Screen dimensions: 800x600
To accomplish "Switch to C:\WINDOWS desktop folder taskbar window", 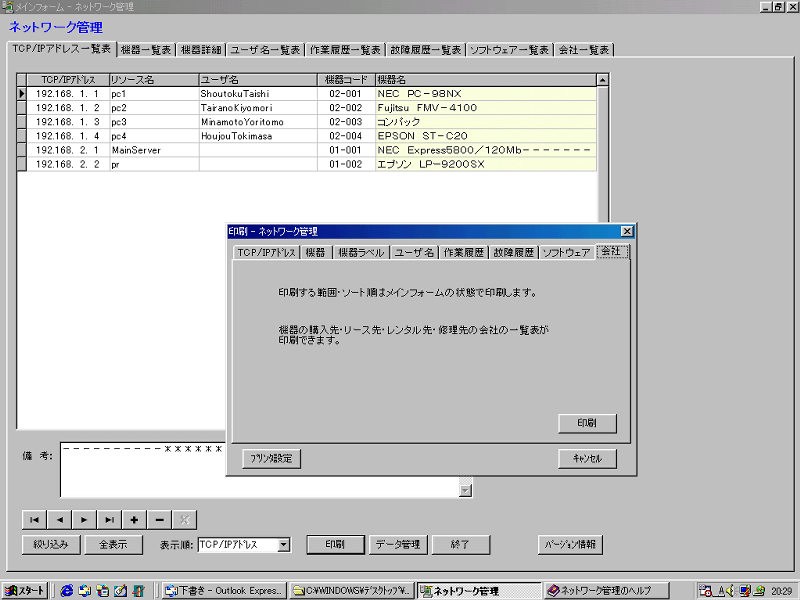I will coord(352,591).
